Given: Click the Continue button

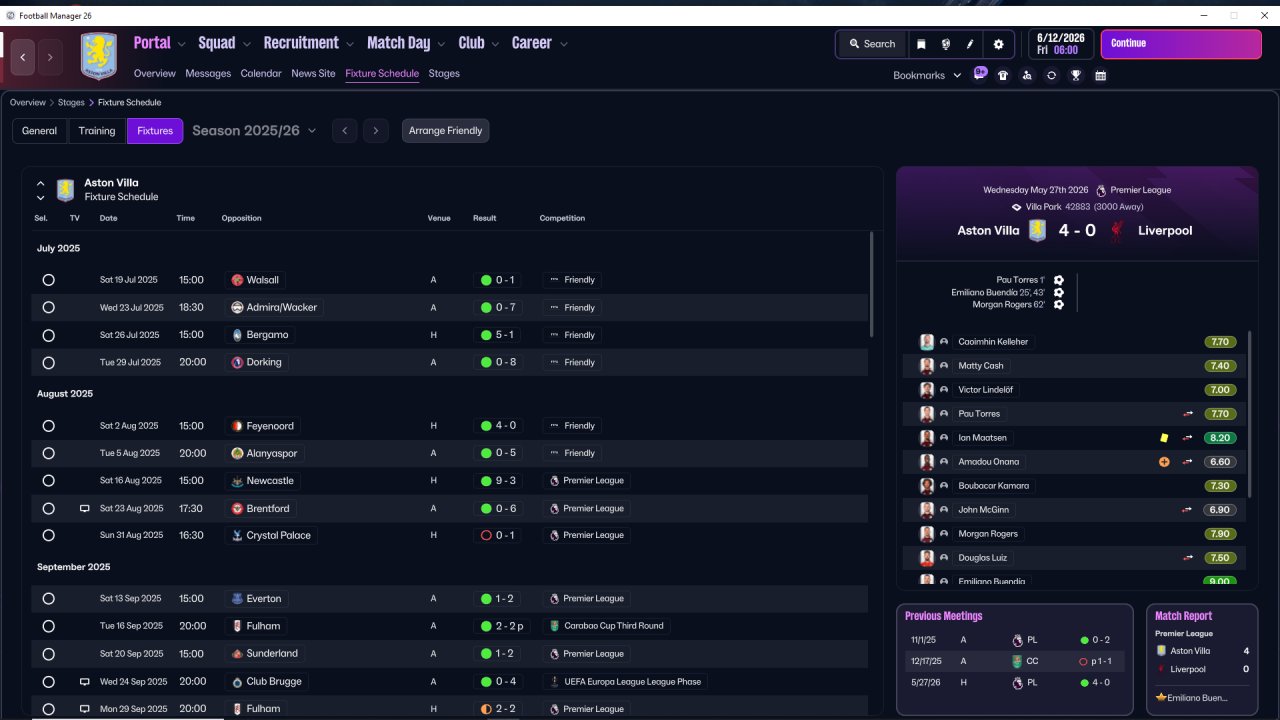Looking at the screenshot, I should pos(1181,44).
